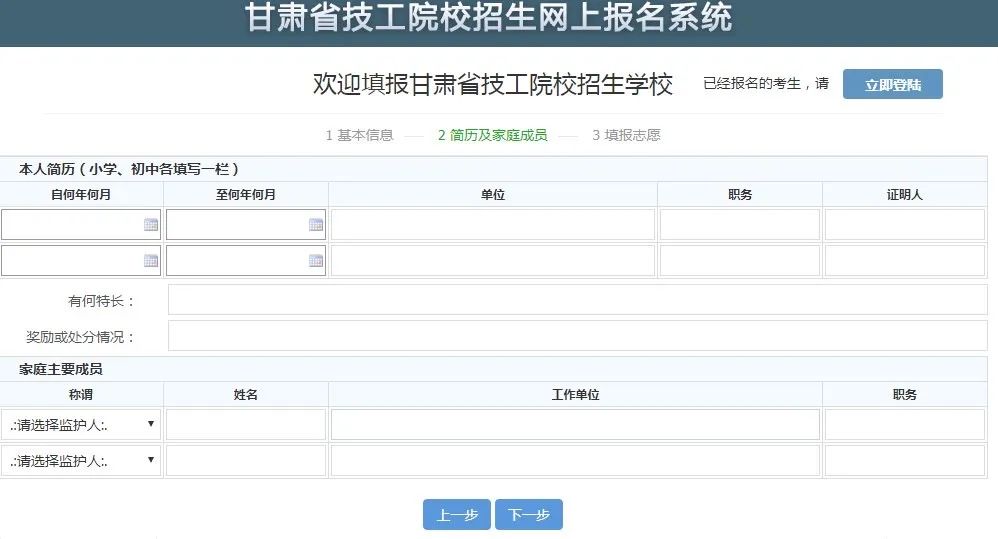998x539 pixels.
Task: Click first row 单位 input field
Action: coord(493,225)
